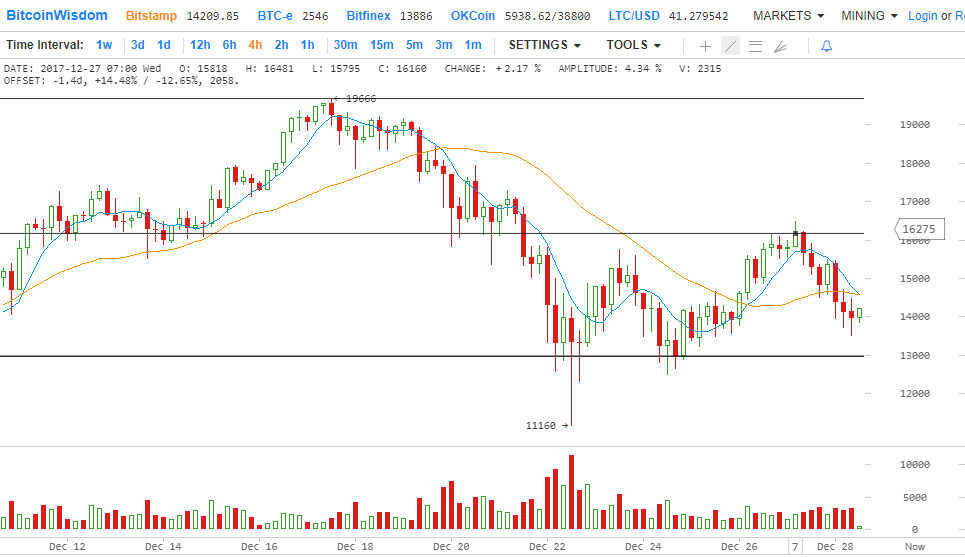Image resolution: width=965 pixels, height=557 pixels.
Task: Select the fan lines drawing tool
Action: pyautogui.click(x=780, y=46)
